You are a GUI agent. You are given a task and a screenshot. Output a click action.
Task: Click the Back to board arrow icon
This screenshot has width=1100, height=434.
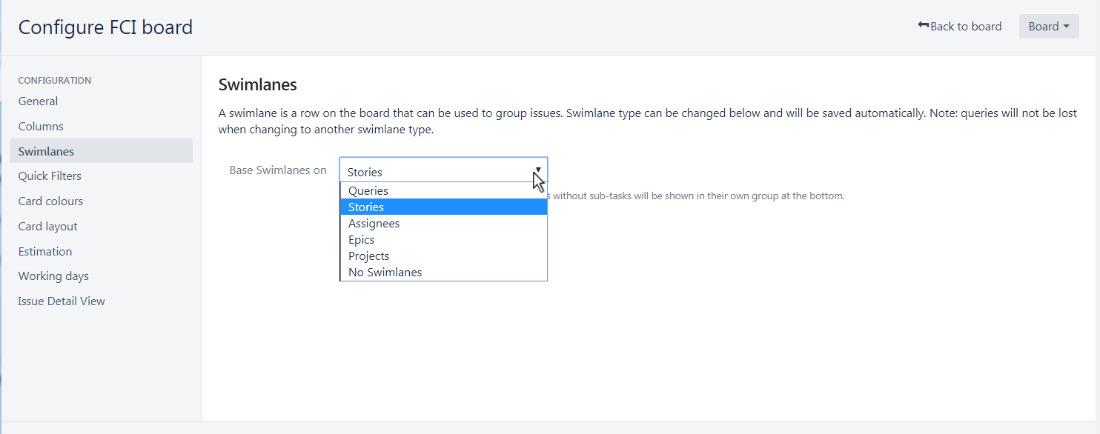click(x=923, y=25)
